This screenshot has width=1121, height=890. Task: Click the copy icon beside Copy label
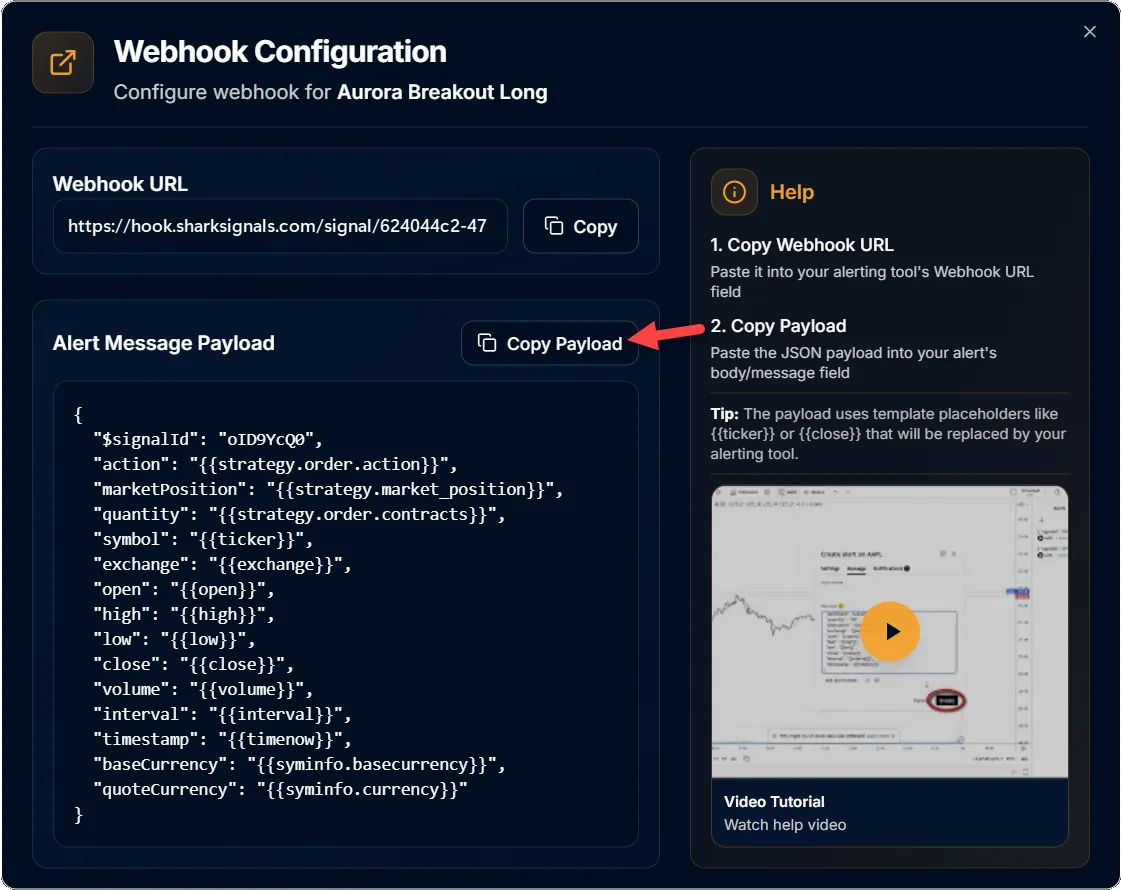[554, 226]
